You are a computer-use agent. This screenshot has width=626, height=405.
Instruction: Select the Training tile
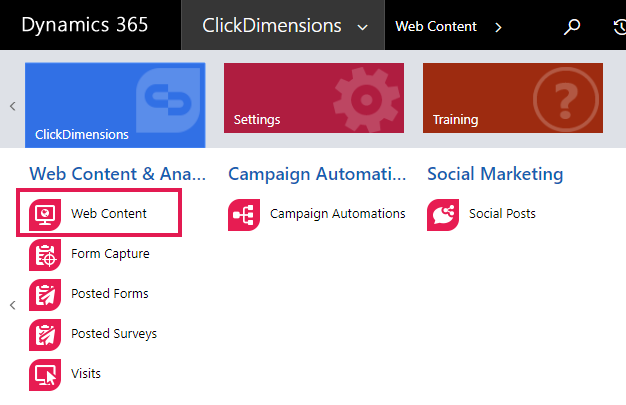(513, 98)
